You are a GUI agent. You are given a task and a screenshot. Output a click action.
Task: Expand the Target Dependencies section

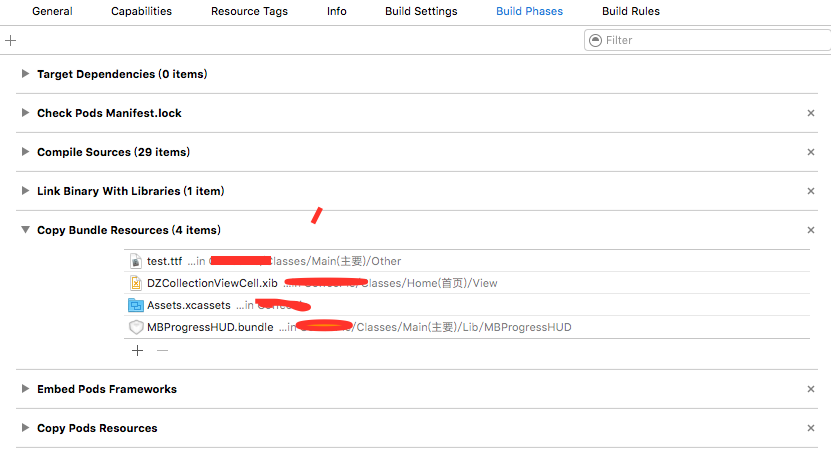(x=25, y=74)
